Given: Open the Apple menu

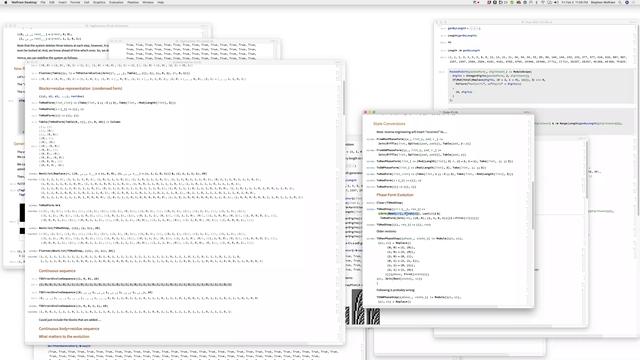Looking at the screenshot, I should pyautogui.click(x=5, y=2).
